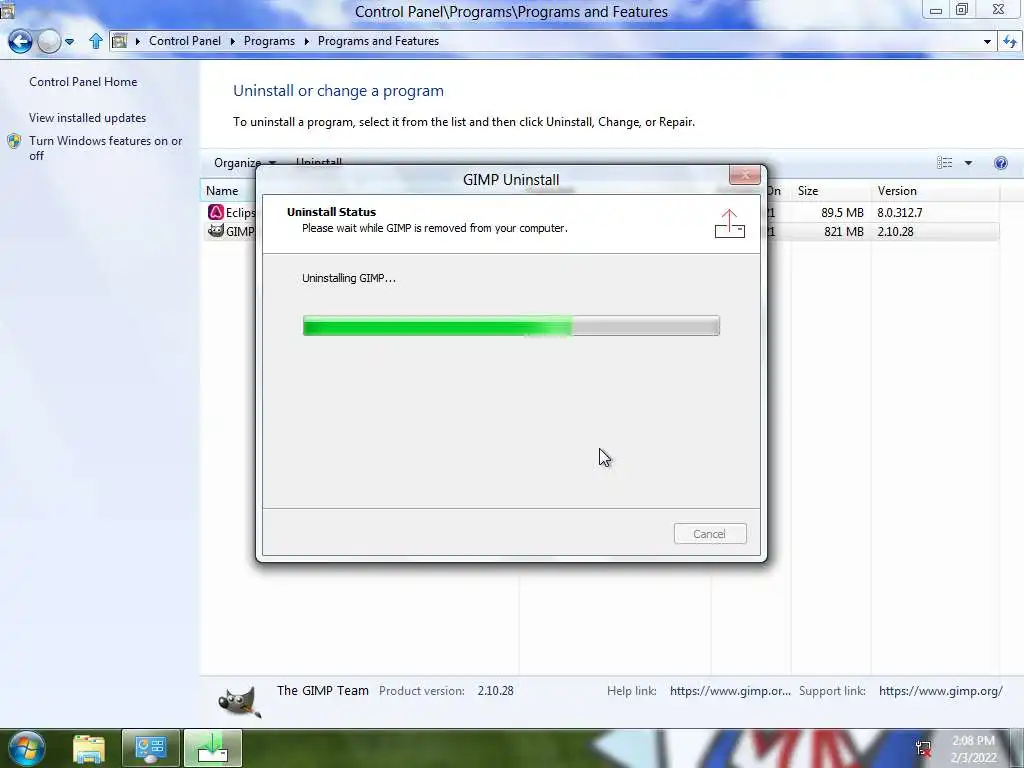Select Control Panel in the address breadcrumb

185,40
